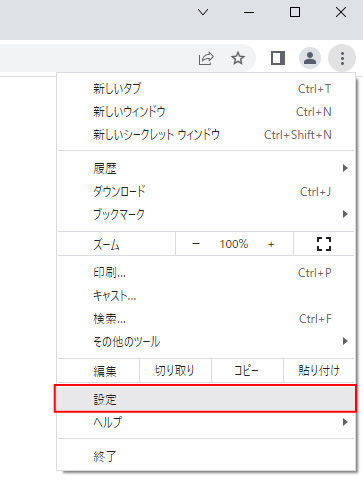Close the Chrome window
Screen dimensions: 363x485
click(x=341, y=12)
